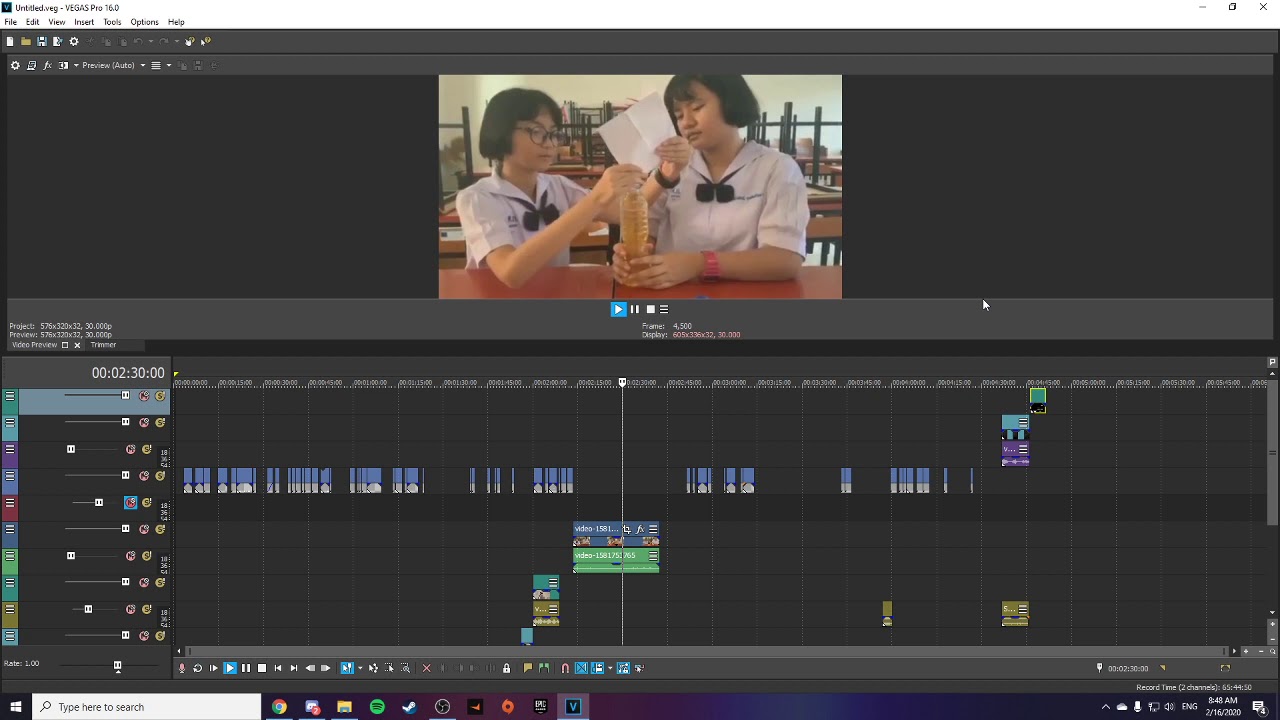Toggle Enable Snapping magnet icon

(x=565, y=668)
